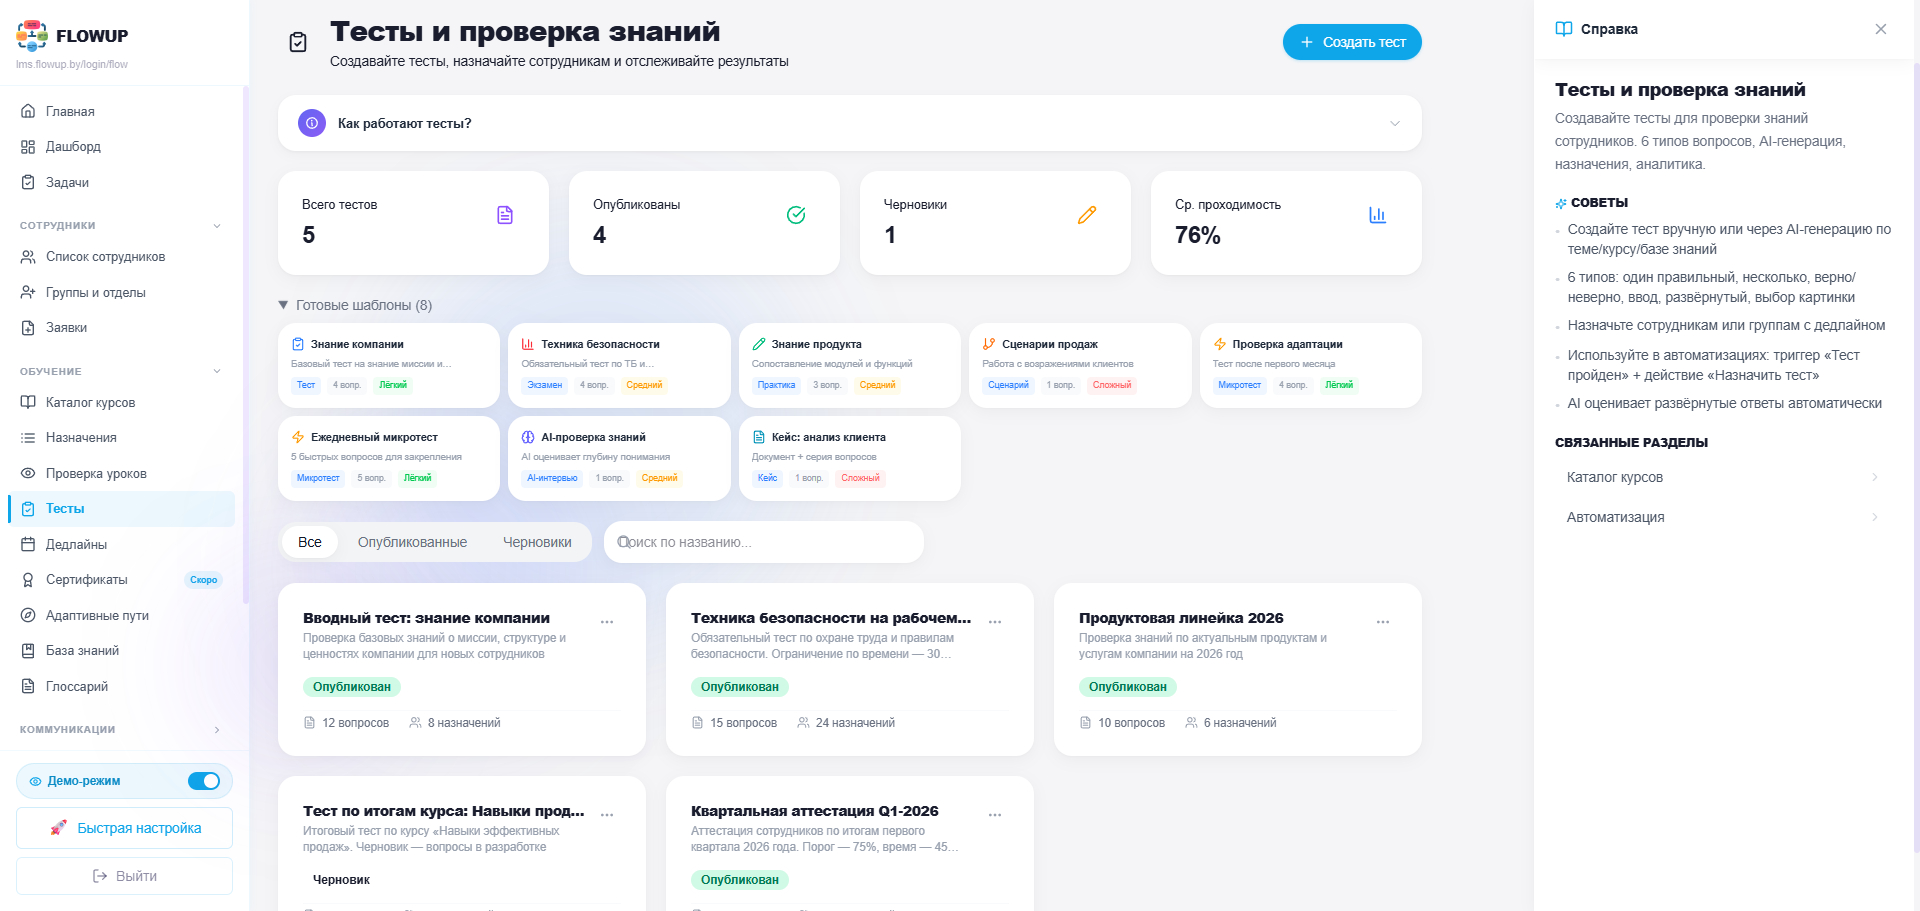Image resolution: width=1920 pixels, height=911 pixels.
Task: Click the Ср. проходимость chart icon
Action: point(1378,215)
